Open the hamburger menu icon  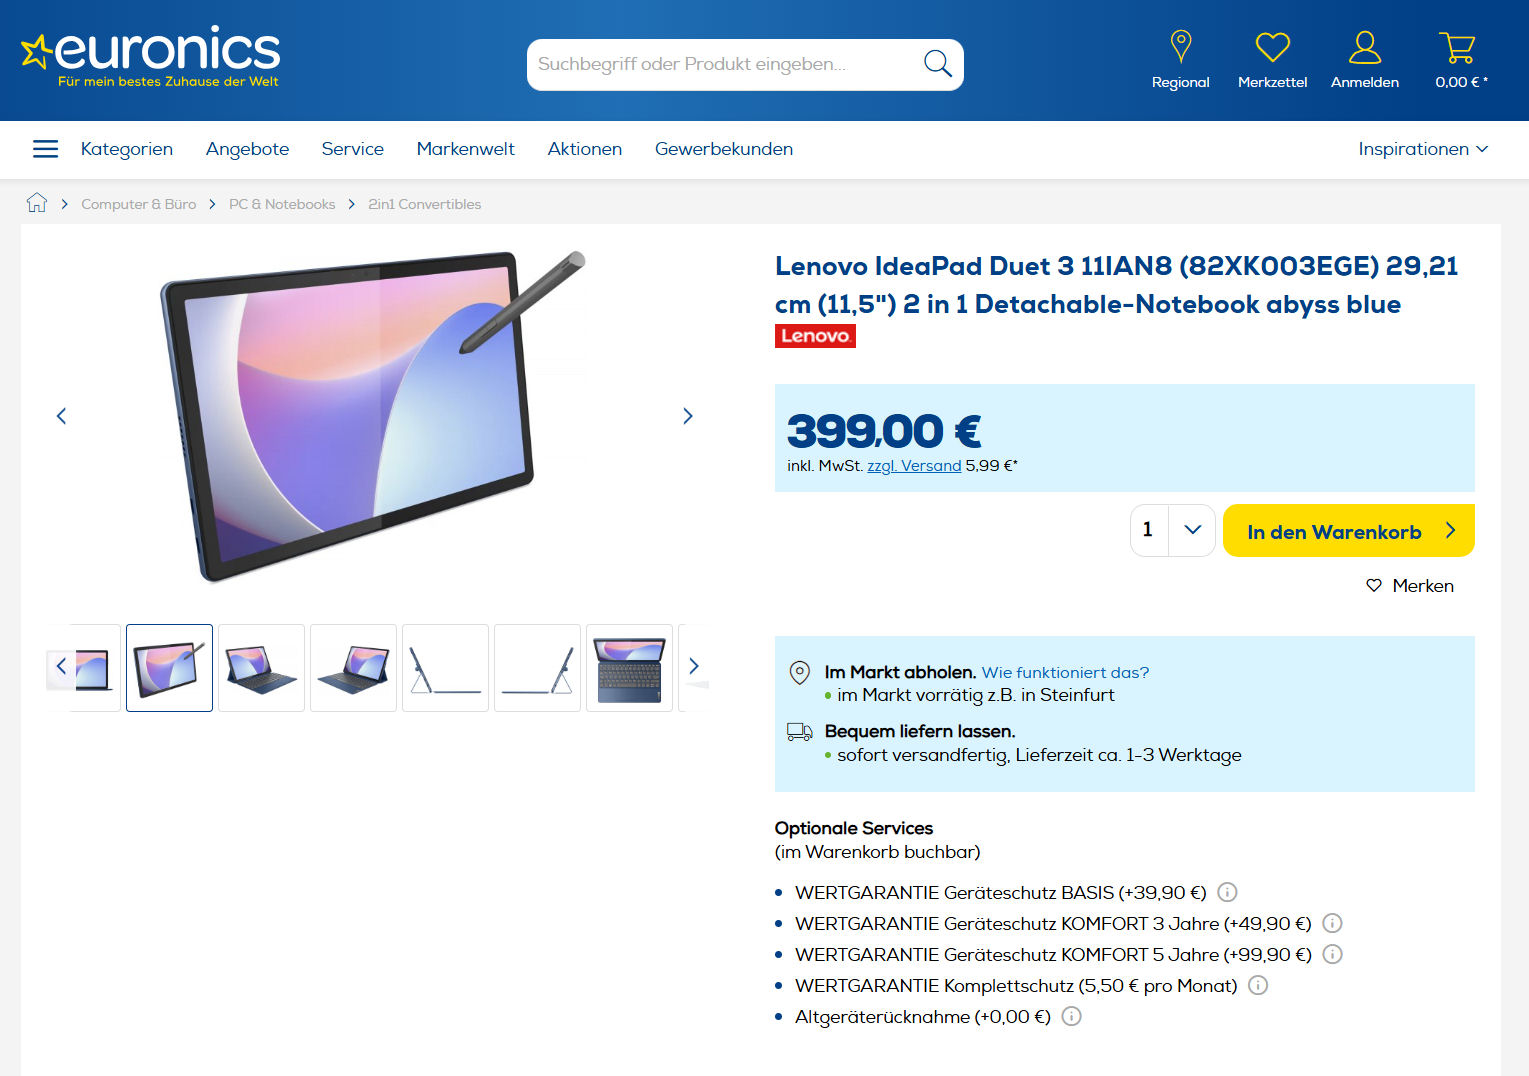tap(45, 149)
